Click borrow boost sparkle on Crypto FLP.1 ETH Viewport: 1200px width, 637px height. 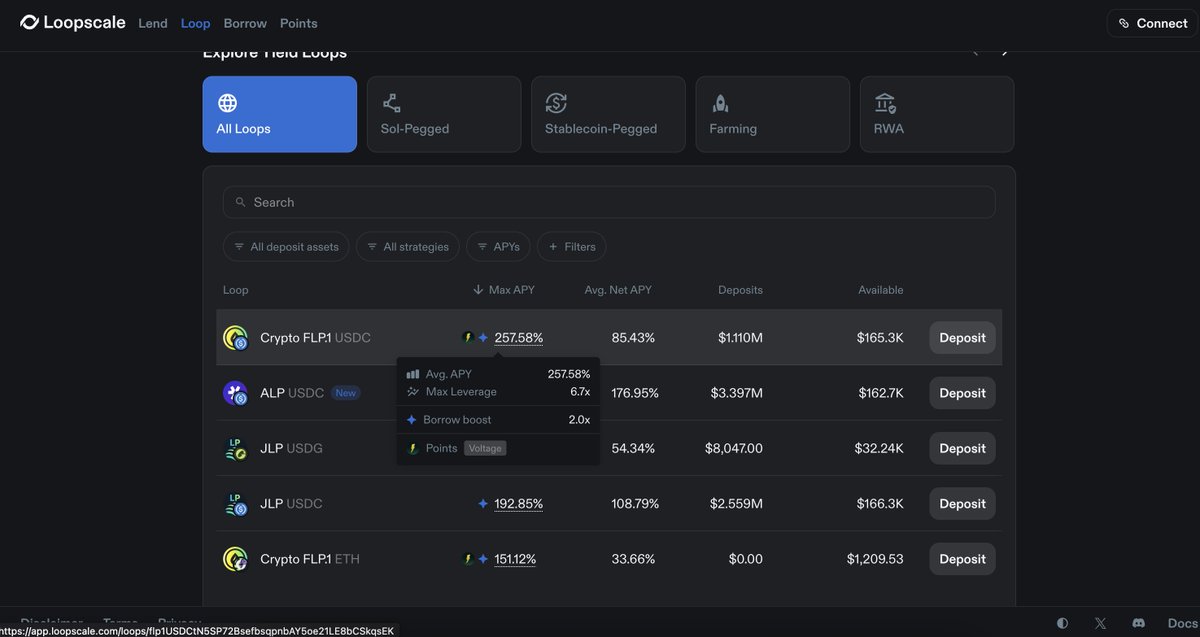pos(483,559)
